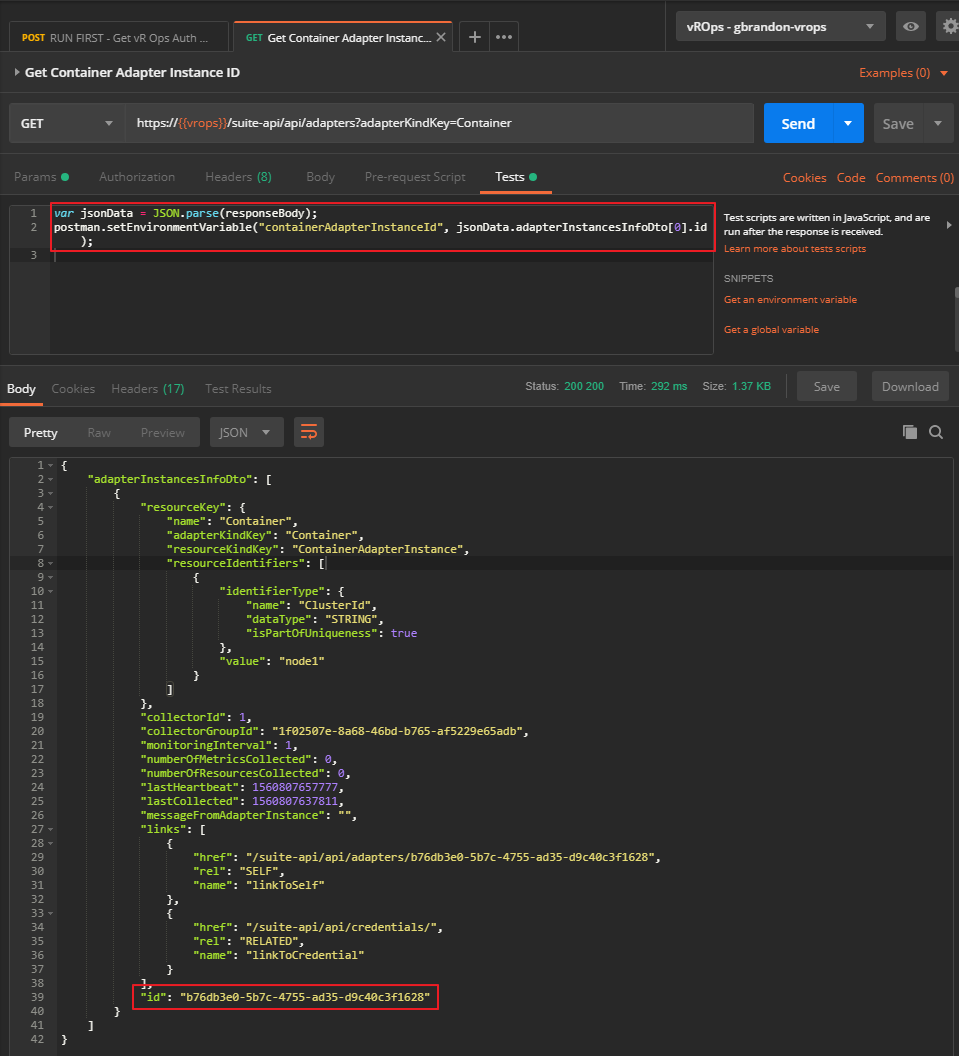959x1056 pixels.
Task: Toggle the wrap lines icon in response
Action: (309, 432)
